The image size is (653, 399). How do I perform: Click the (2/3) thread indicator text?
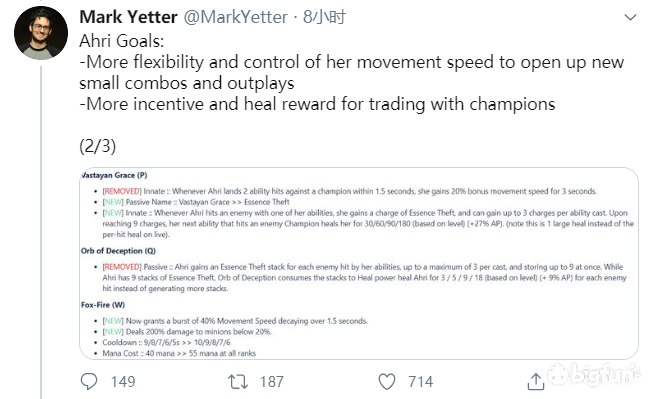[x=97, y=146]
